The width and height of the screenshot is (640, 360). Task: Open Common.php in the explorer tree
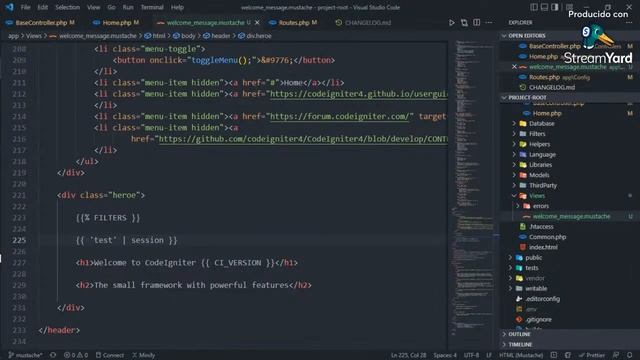(x=547, y=237)
